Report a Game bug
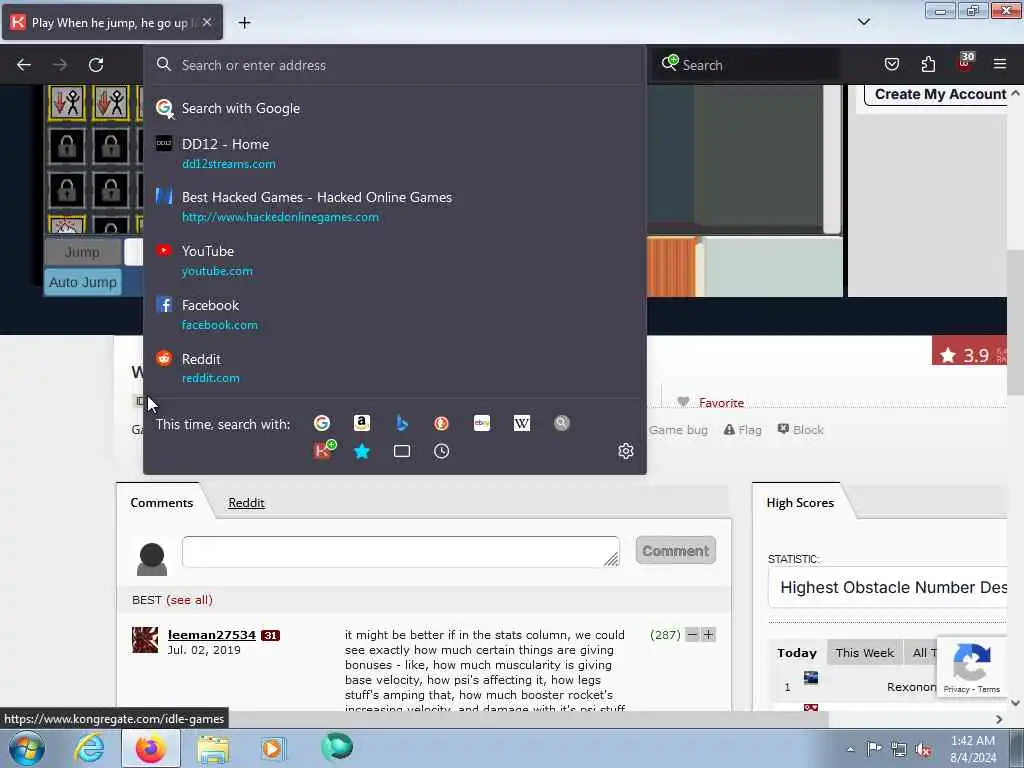 [x=678, y=430]
